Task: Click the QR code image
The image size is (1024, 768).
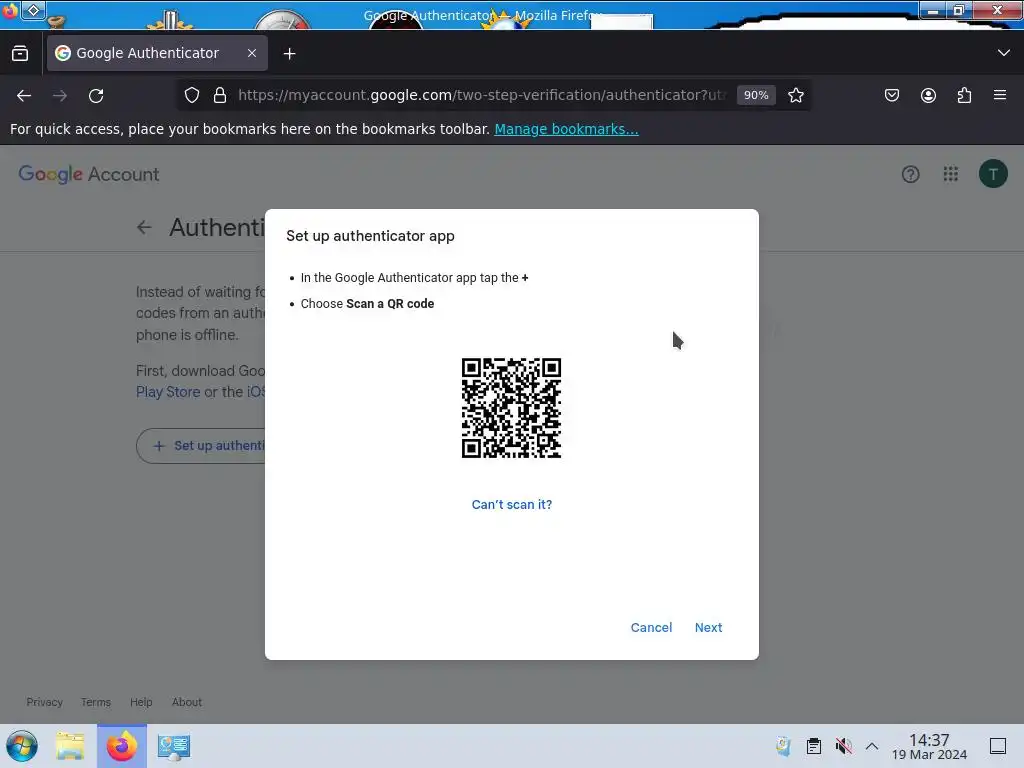Action: pyautogui.click(x=511, y=408)
